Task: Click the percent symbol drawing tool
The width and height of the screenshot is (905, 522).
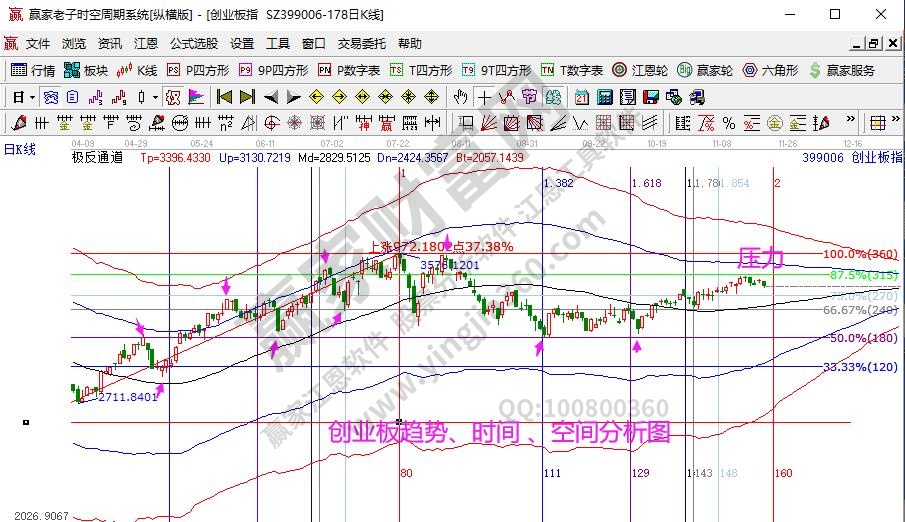Action: [x=728, y=123]
